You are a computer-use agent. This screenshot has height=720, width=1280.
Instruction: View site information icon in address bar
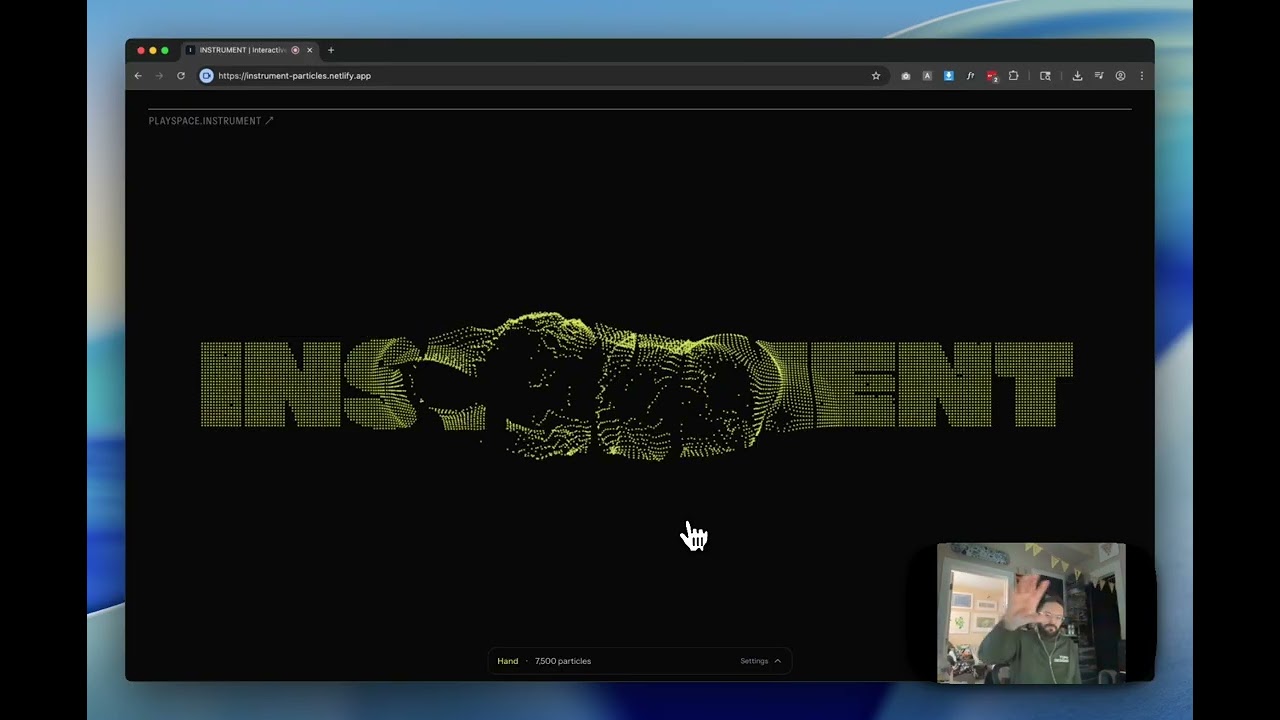coord(206,76)
